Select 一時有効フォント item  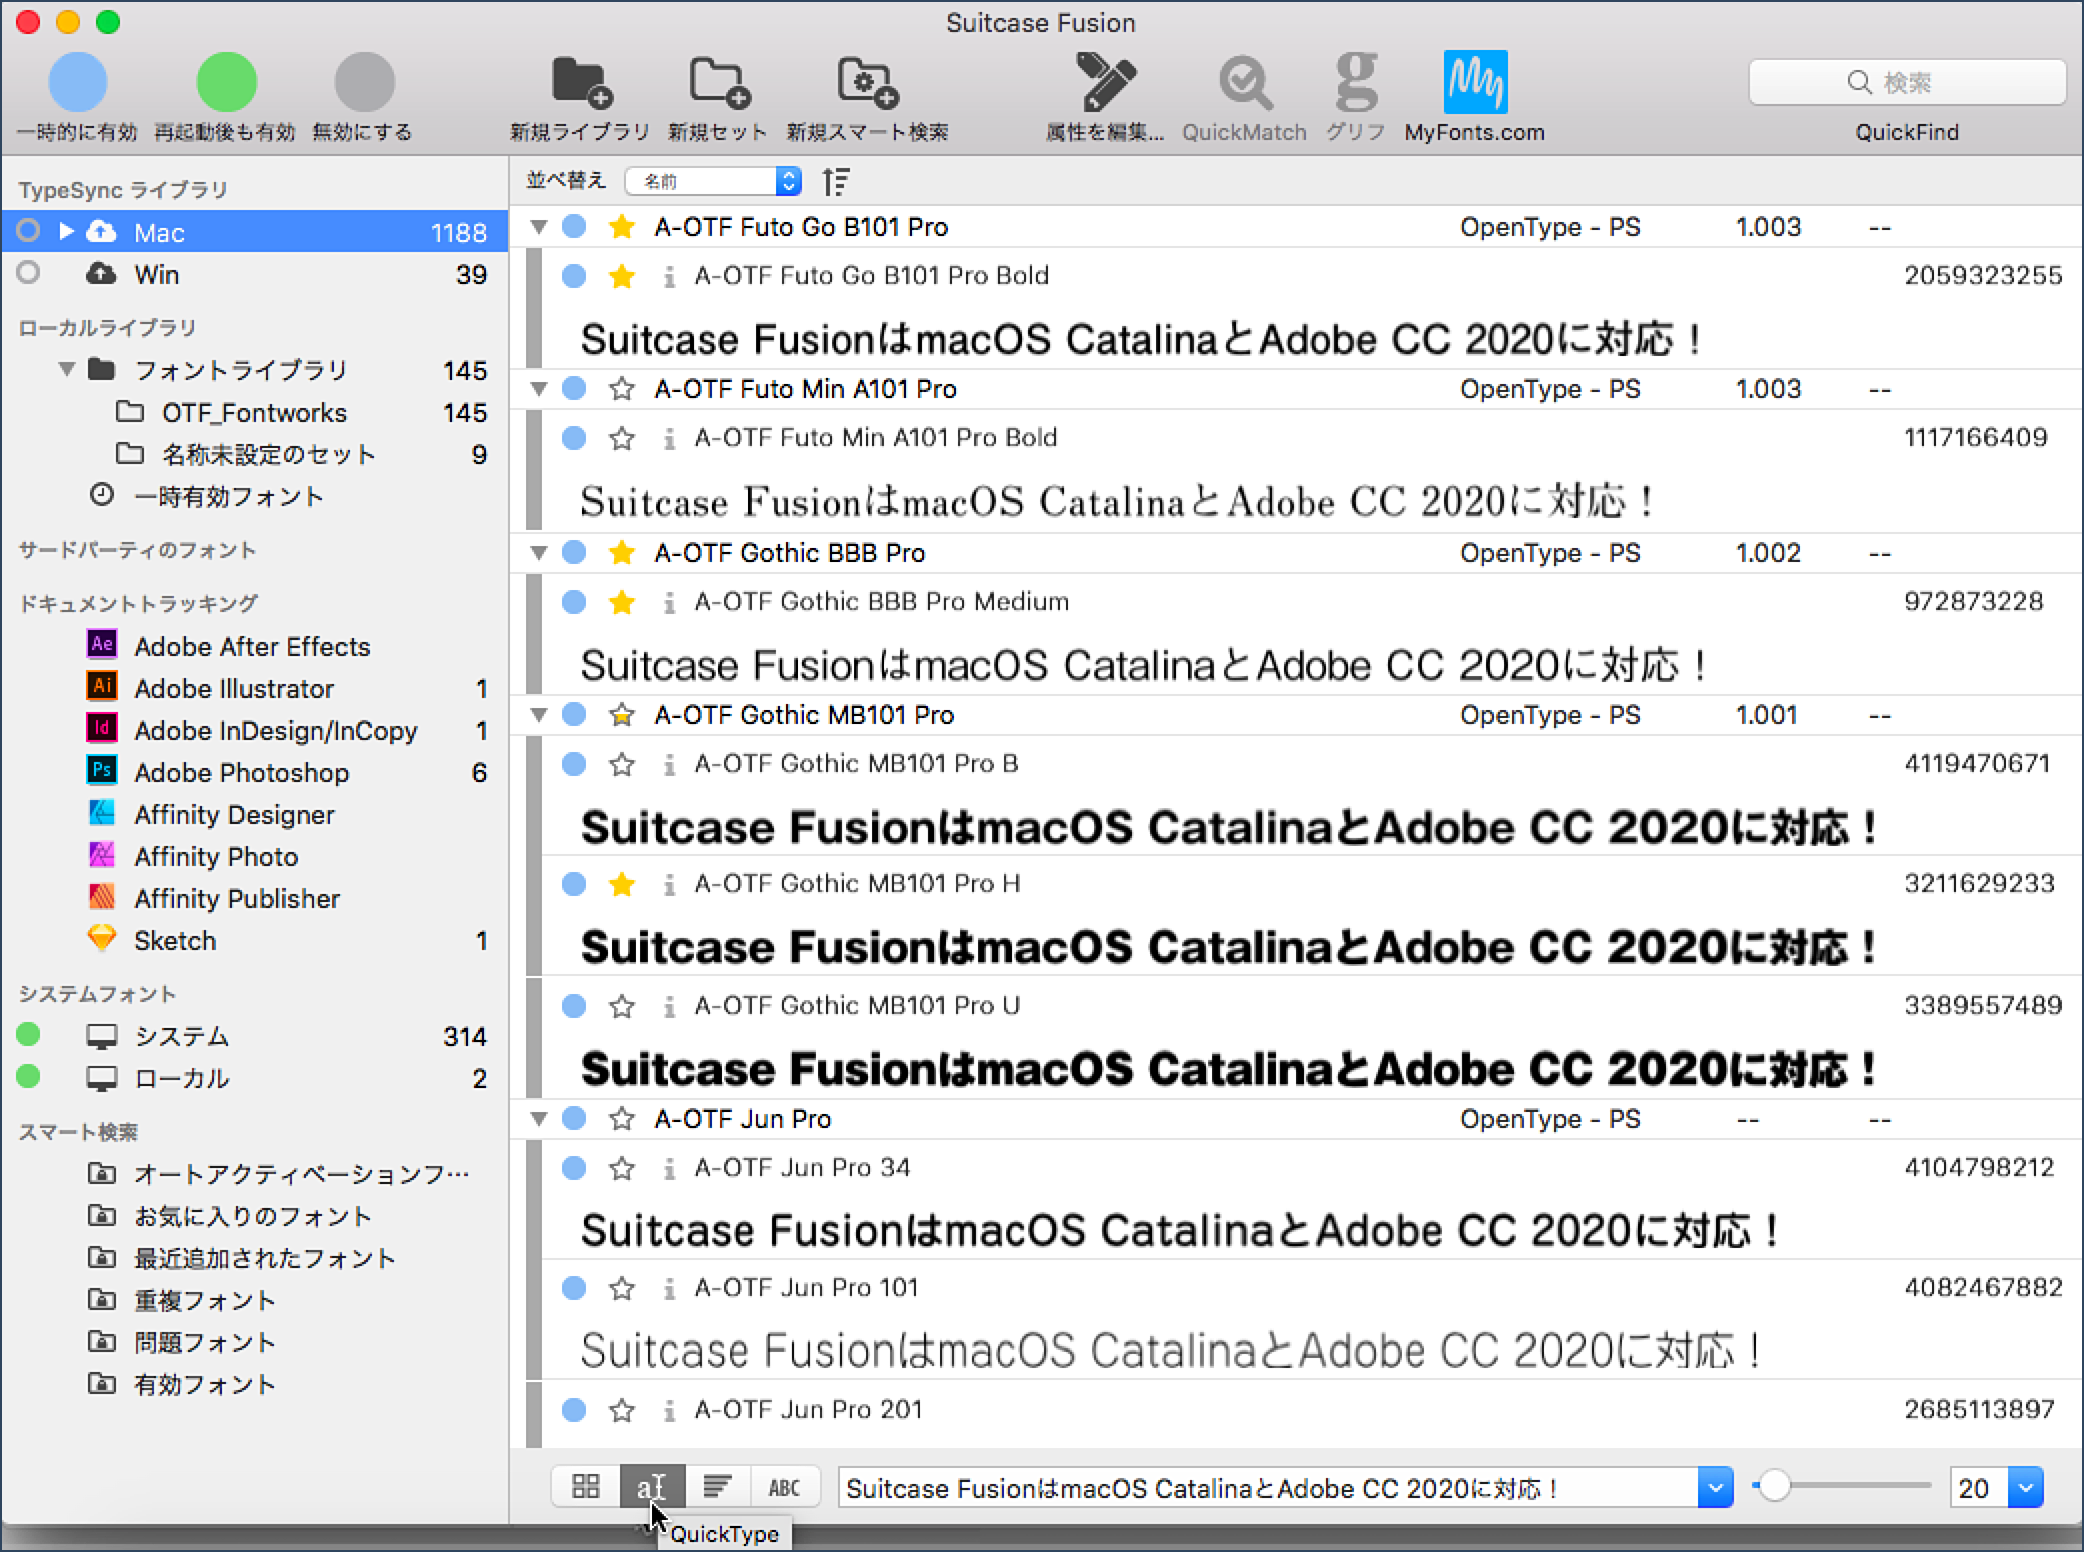228,496
